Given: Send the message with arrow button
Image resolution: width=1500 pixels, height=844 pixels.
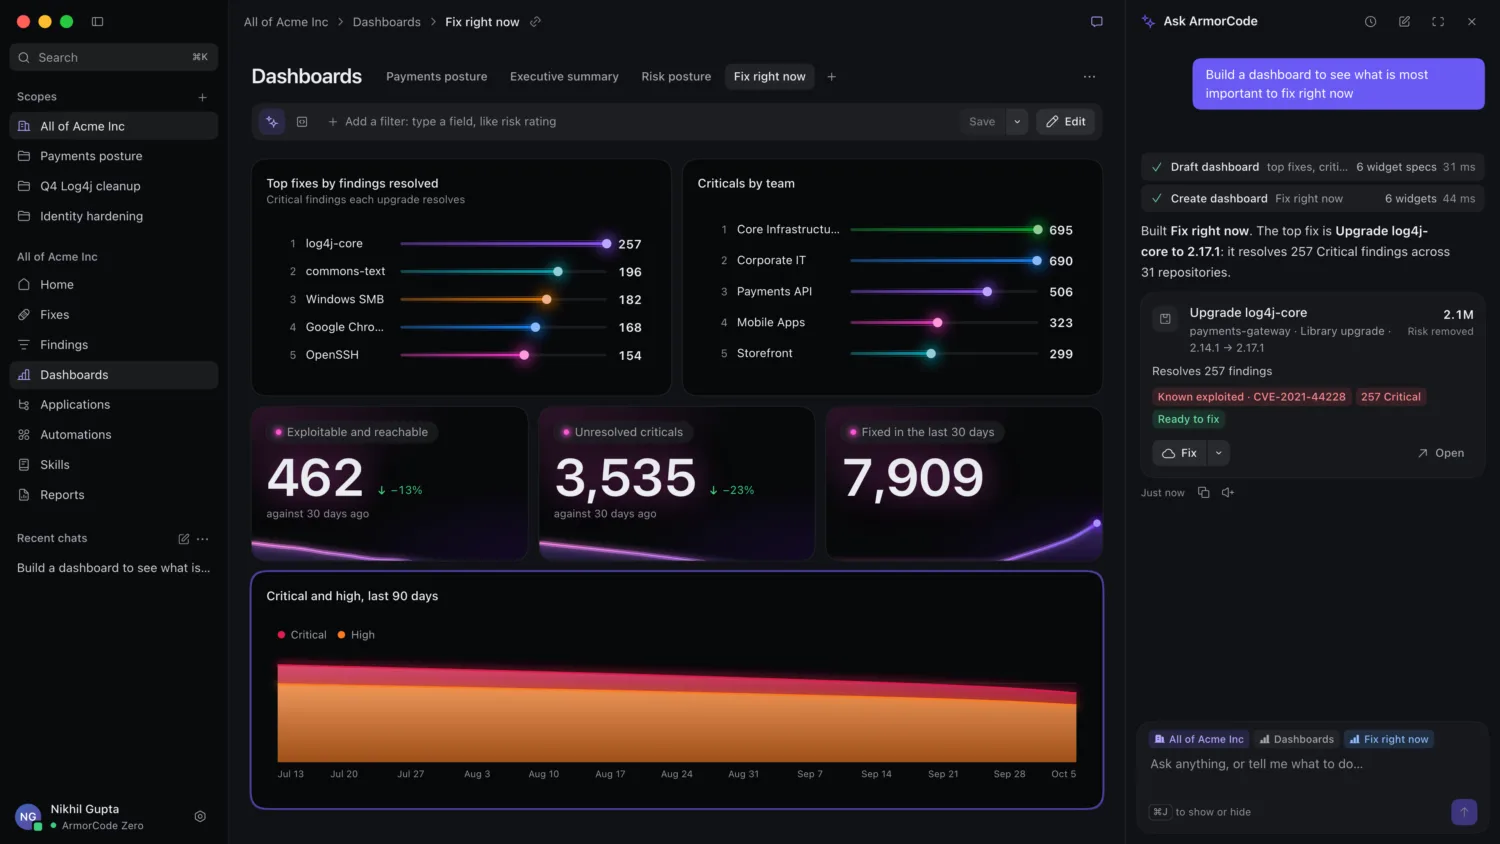Looking at the screenshot, I should pos(1464,812).
